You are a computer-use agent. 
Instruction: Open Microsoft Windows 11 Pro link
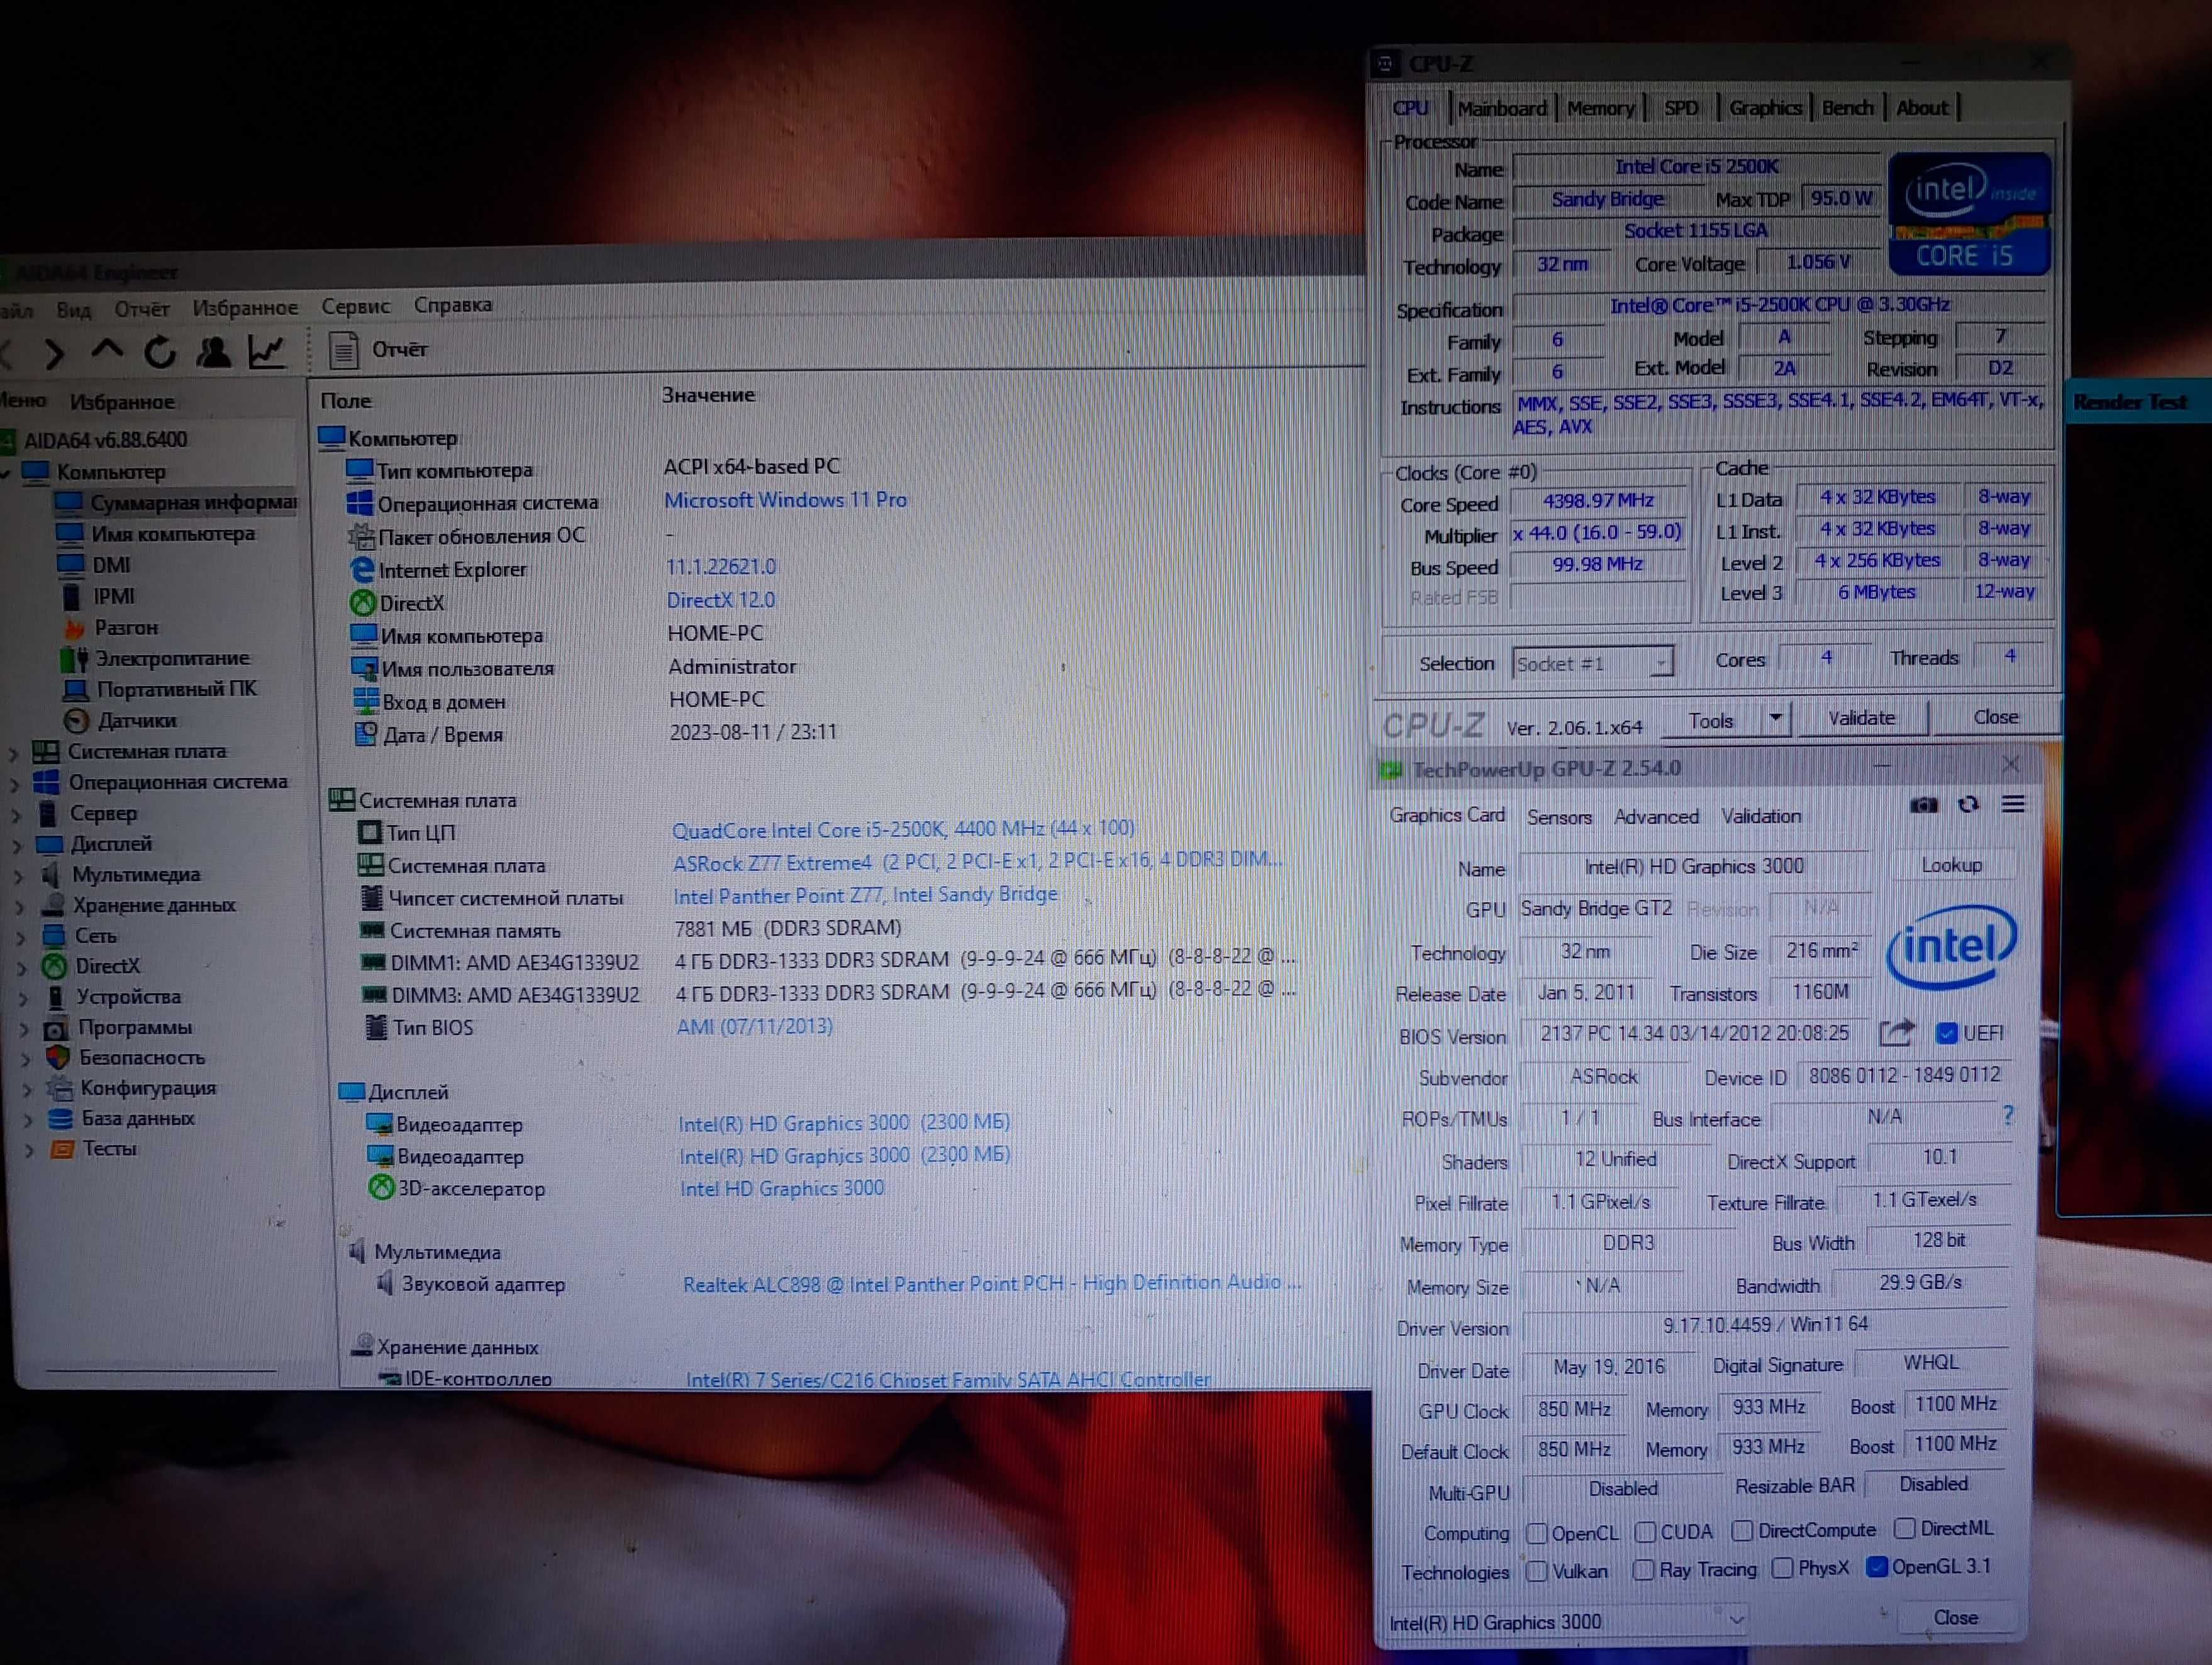coord(785,500)
